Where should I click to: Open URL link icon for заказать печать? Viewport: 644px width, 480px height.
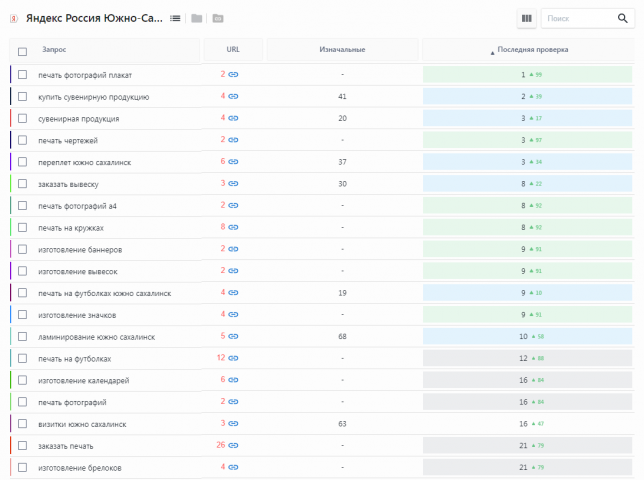click(233, 445)
